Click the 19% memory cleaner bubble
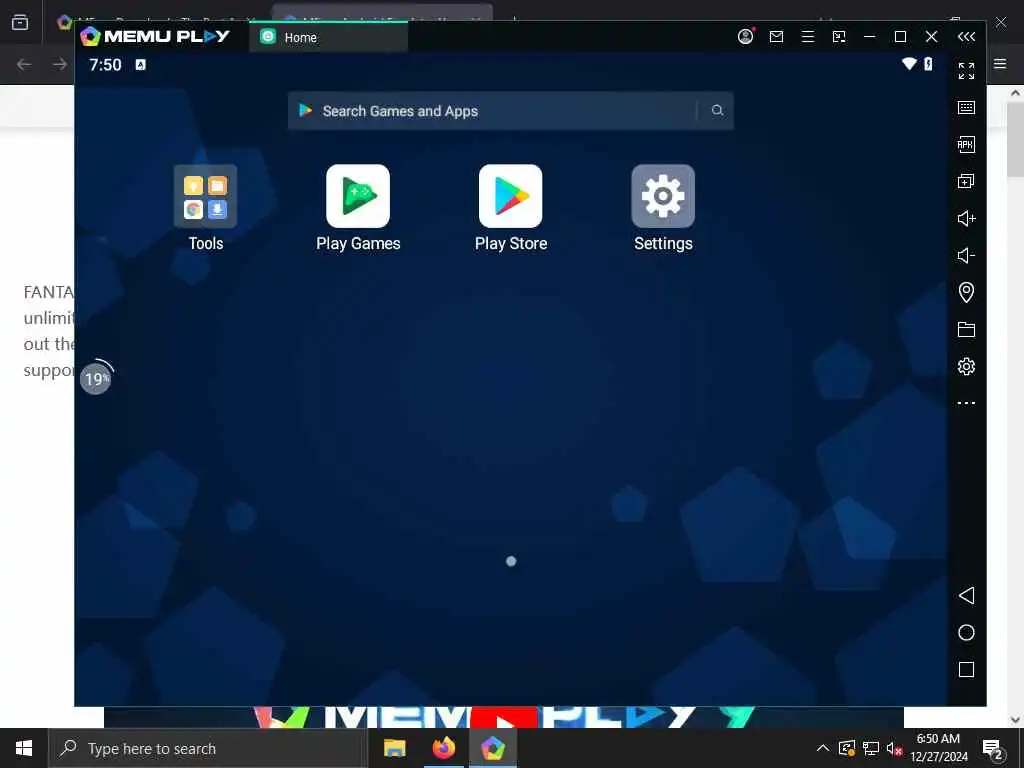Image resolution: width=1024 pixels, height=768 pixels. (x=96, y=378)
